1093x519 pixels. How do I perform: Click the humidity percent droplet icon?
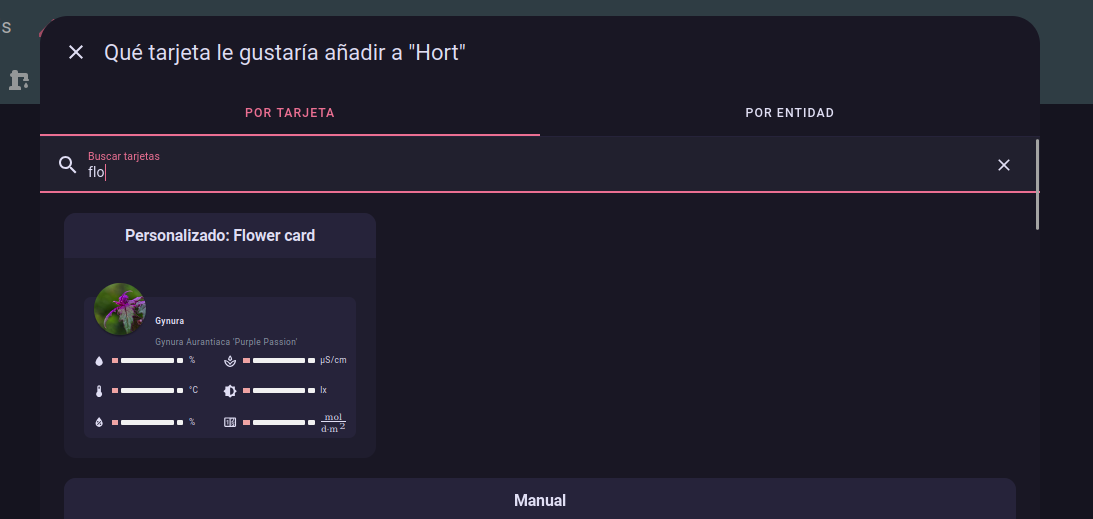pos(99,422)
